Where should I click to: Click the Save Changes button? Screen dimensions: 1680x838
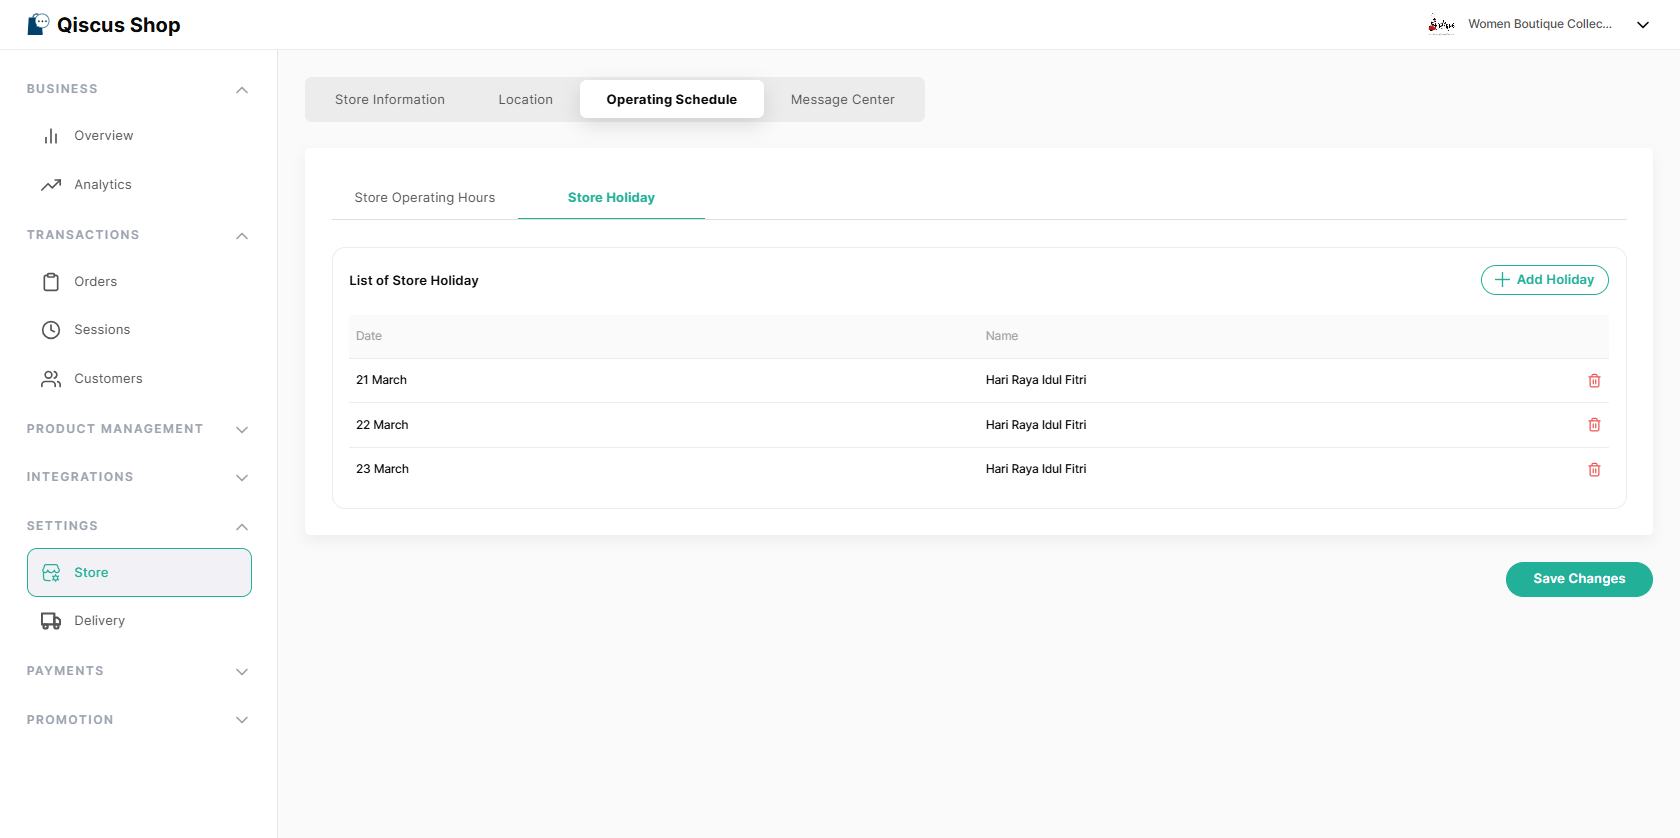[x=1578, y=579]
